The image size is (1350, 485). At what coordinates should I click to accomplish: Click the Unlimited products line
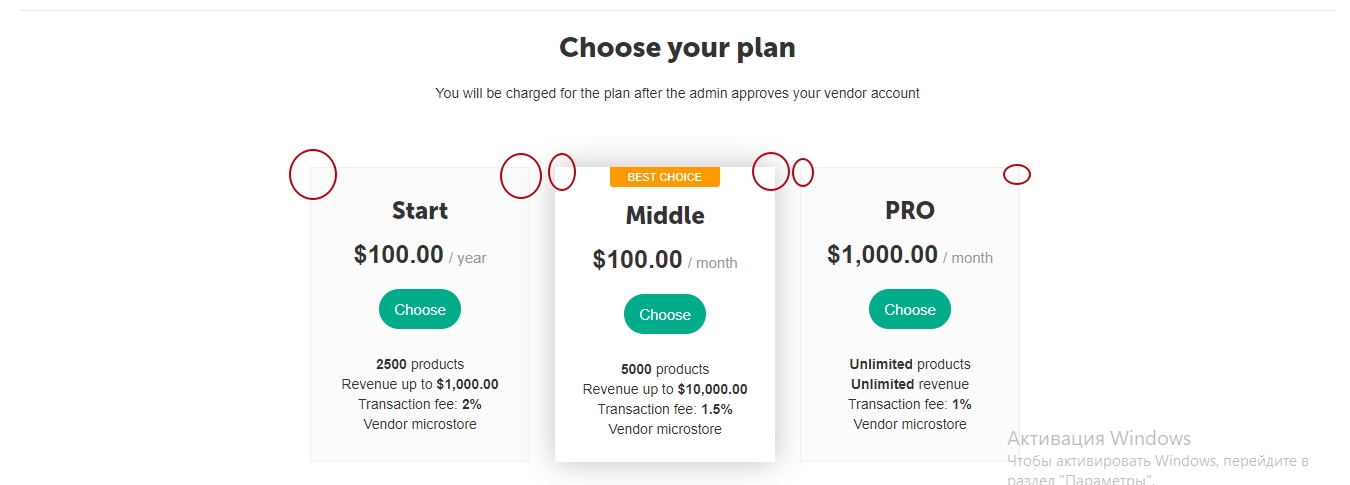pos(910,364)
